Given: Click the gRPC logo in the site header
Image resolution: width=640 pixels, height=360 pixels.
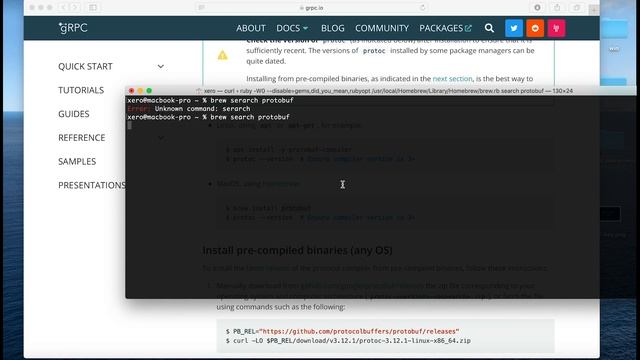Looking at the screenshot, I should [73, 28].
